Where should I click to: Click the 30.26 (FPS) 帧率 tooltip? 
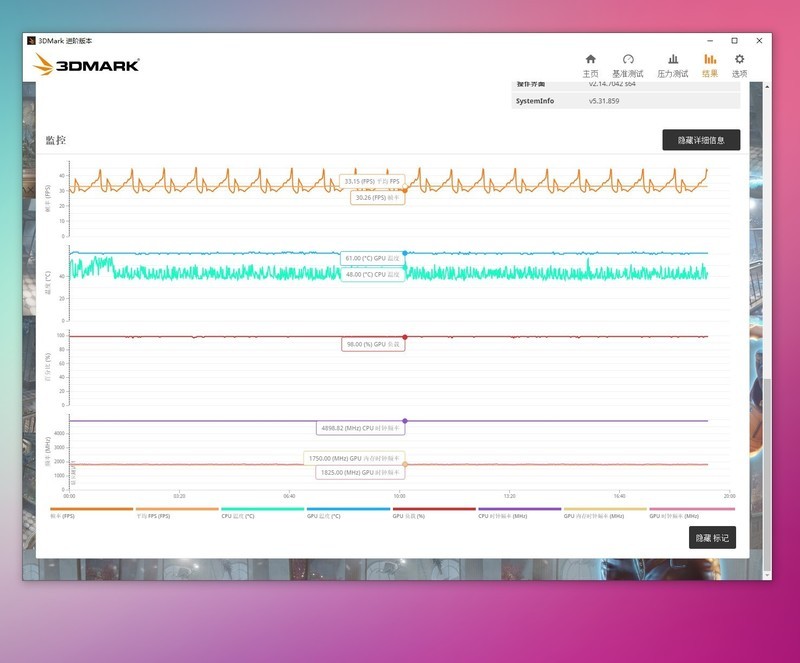378,198
